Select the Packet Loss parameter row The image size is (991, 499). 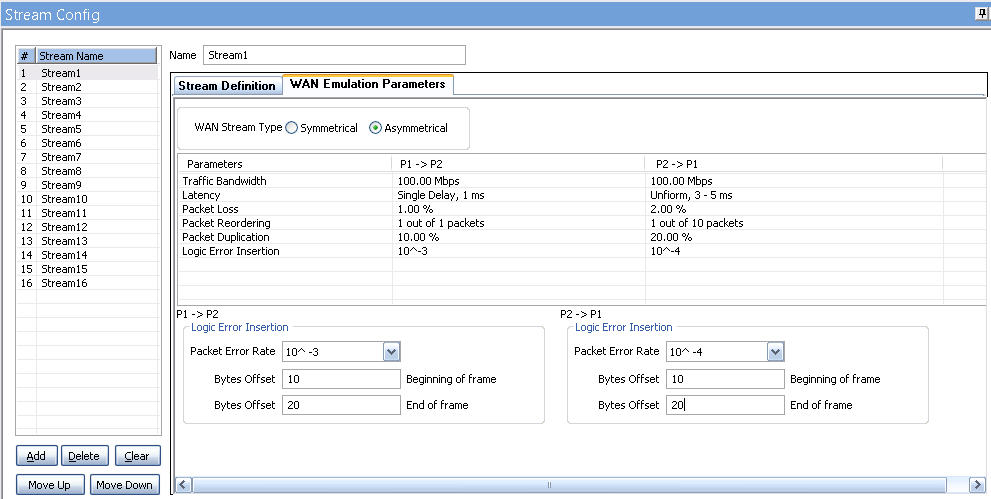pos(581,209)
